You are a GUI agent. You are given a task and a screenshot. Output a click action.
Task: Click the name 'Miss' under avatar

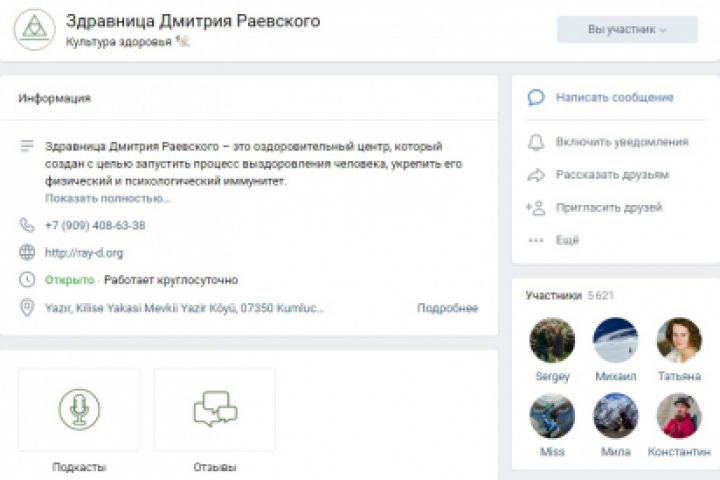552,452
